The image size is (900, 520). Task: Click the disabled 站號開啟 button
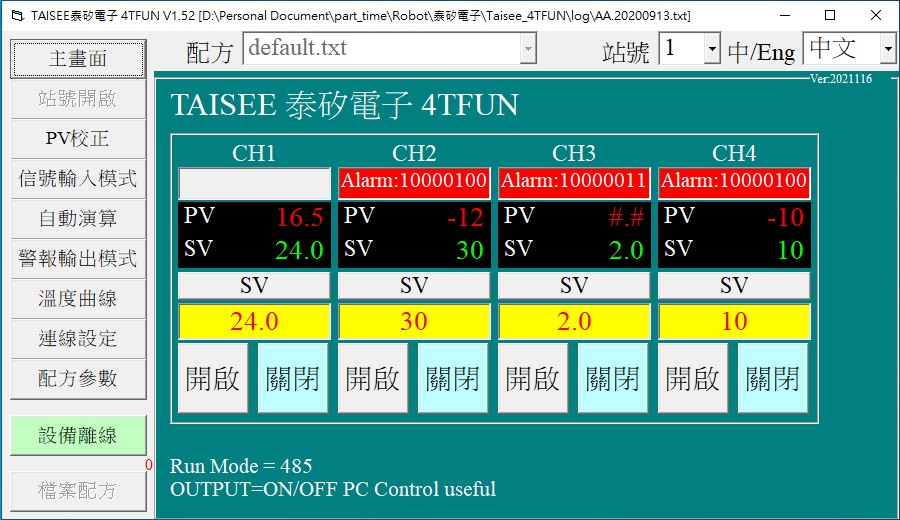coord(77,99)
